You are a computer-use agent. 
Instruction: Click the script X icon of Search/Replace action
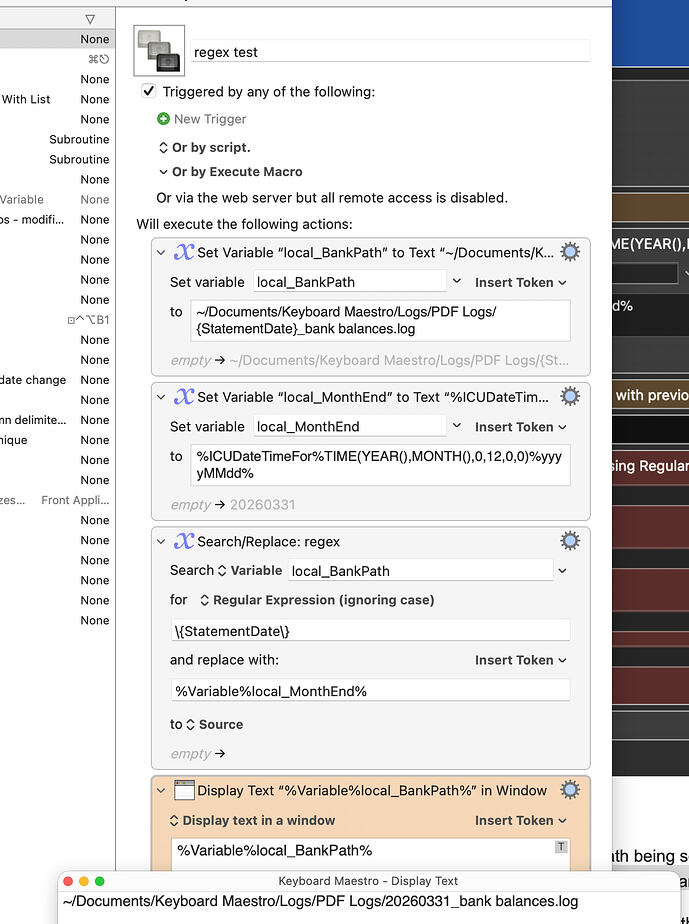pyautogui.click(x=183, y=541)
